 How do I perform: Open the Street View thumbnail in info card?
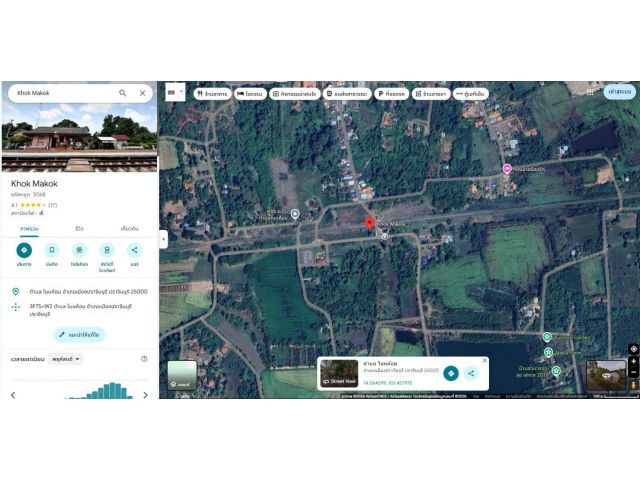coord(339,373)
